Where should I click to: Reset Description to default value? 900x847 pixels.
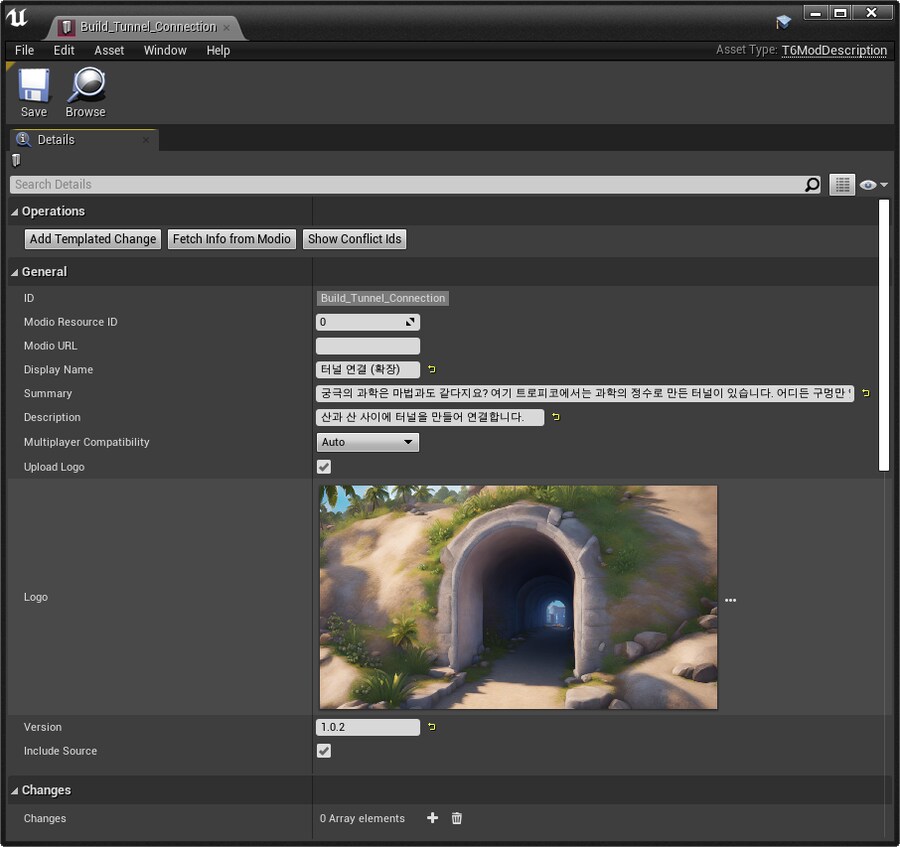pyautogui.click(x=556, y=417)
